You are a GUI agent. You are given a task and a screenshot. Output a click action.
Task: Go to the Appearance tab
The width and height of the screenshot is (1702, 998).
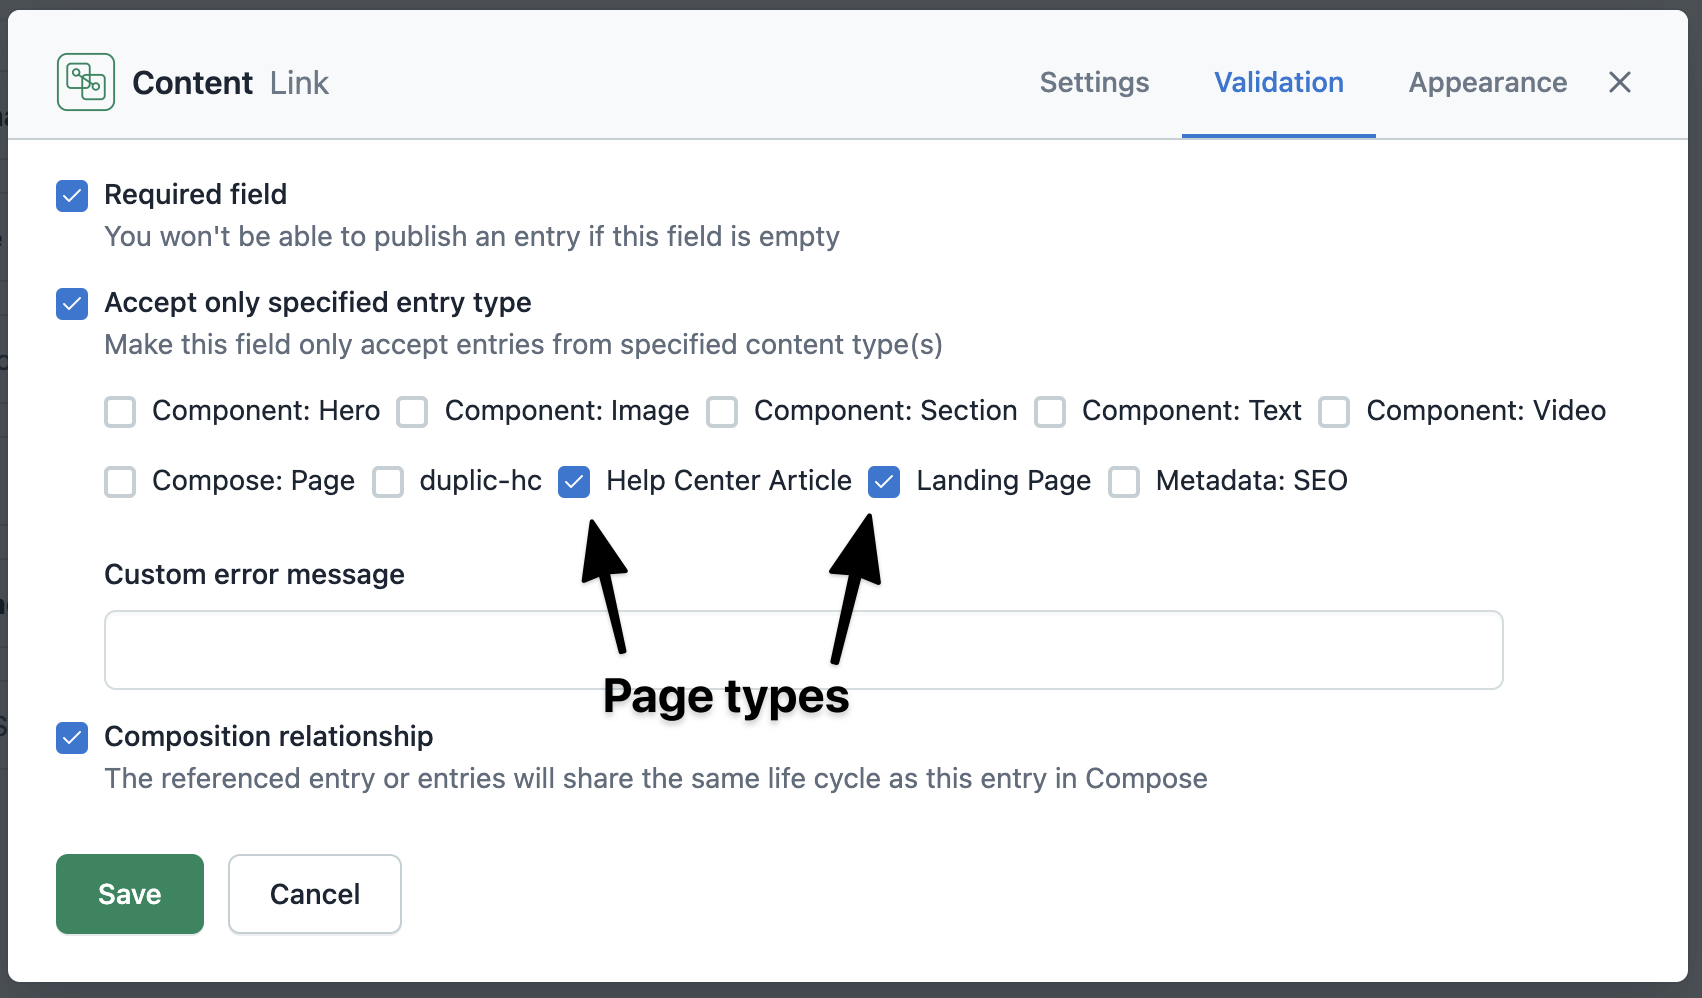pos(1487,82)
